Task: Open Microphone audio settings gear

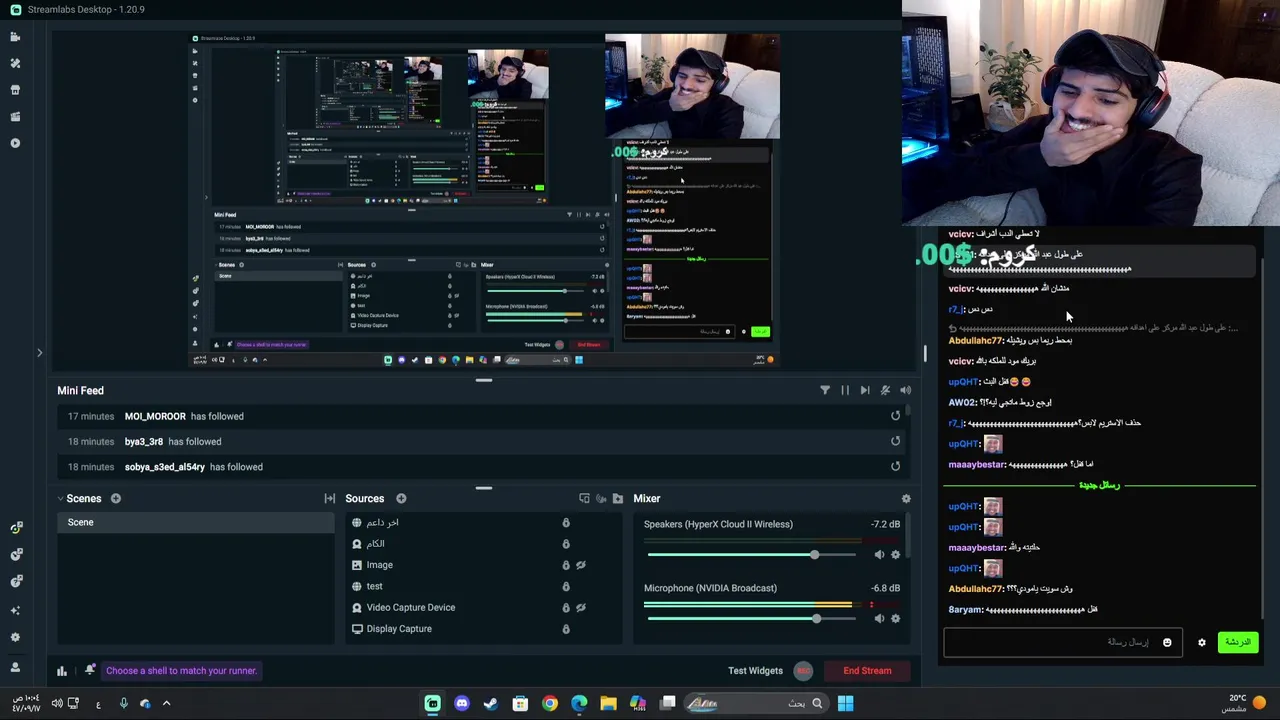Action: click(895, 619)
